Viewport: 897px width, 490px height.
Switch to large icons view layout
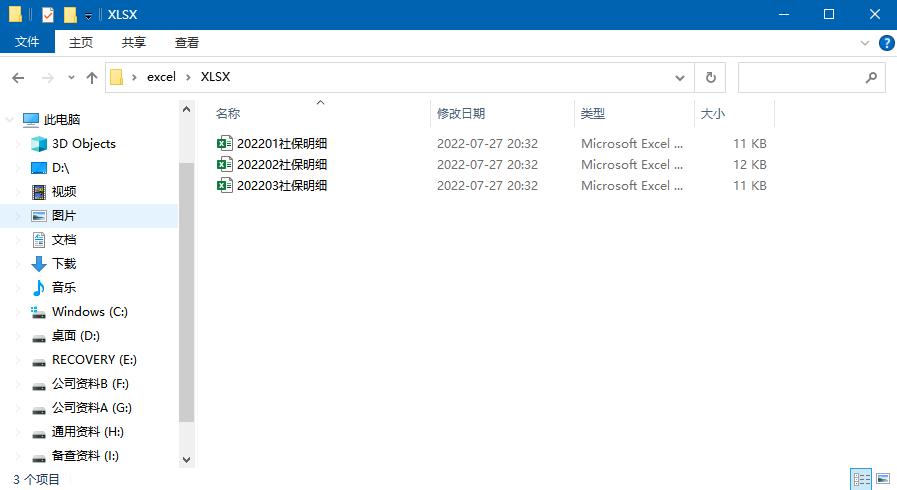(x=883, y=479)
